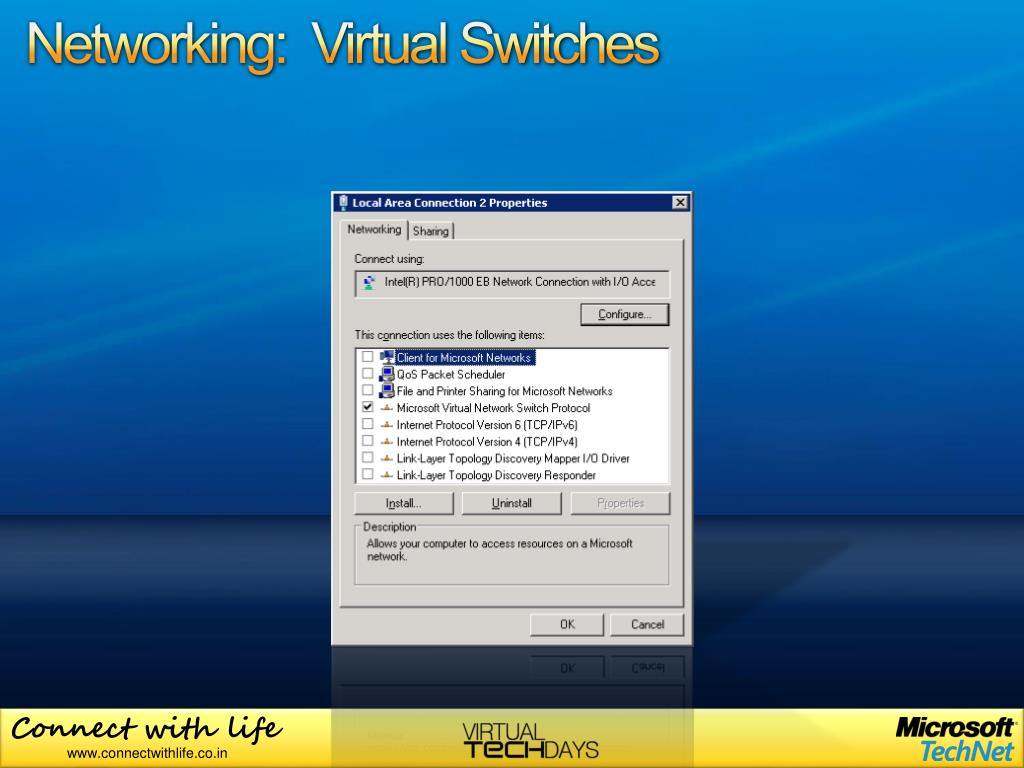Select 'Internet Protocol Version 6 (TCP/IPv6)'
The height and width of the screenshot is (768, 1024).
coord(487,424)
